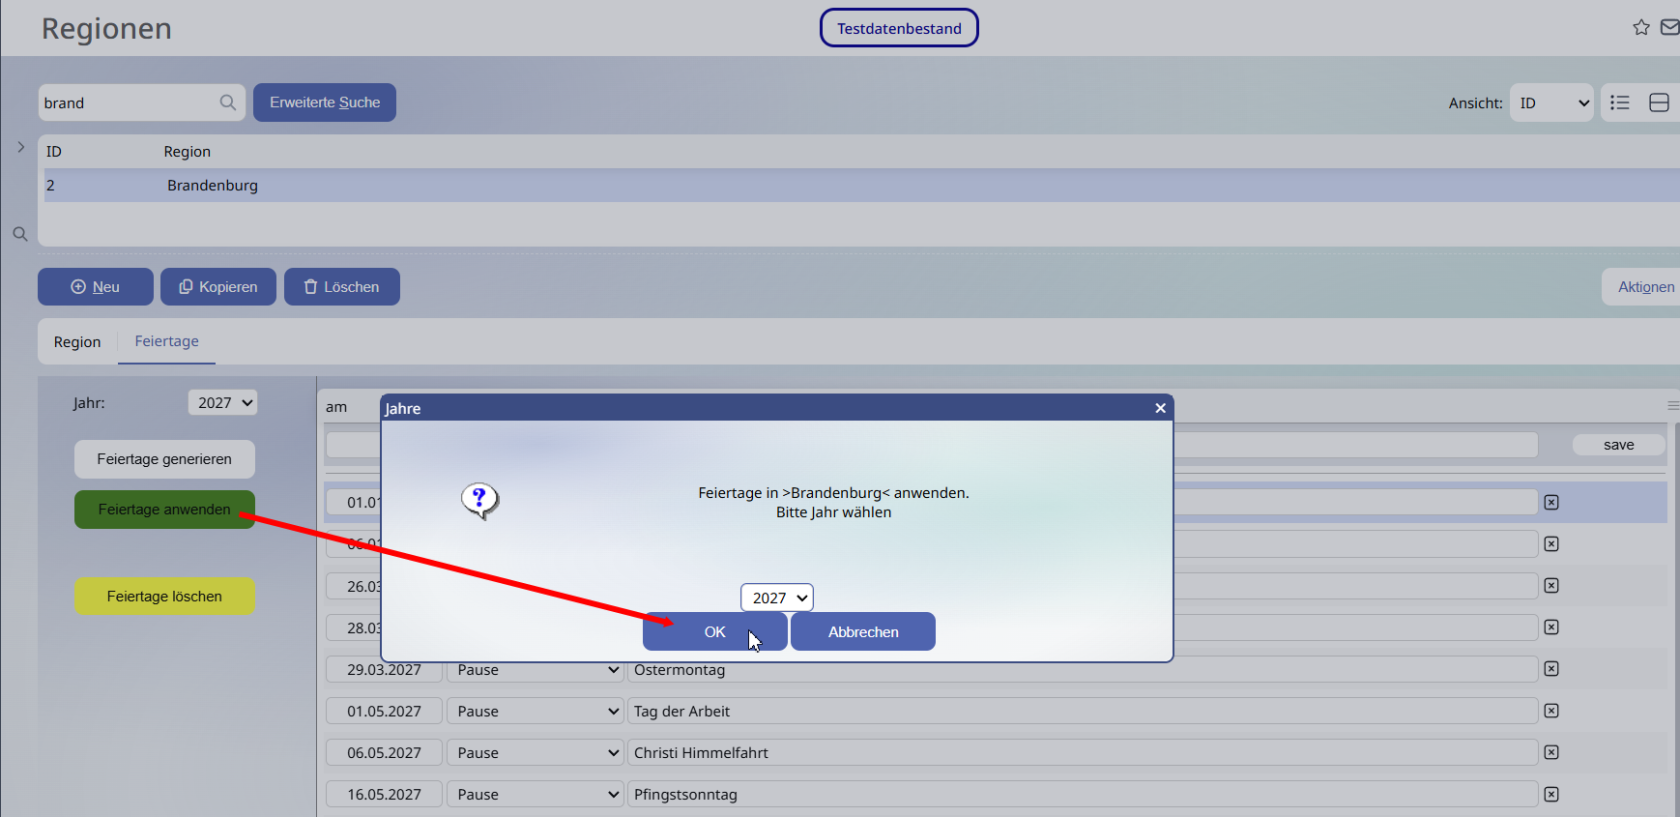
Task: Open the Ansicht ID dropdown
Action: tap(1551, 102)
